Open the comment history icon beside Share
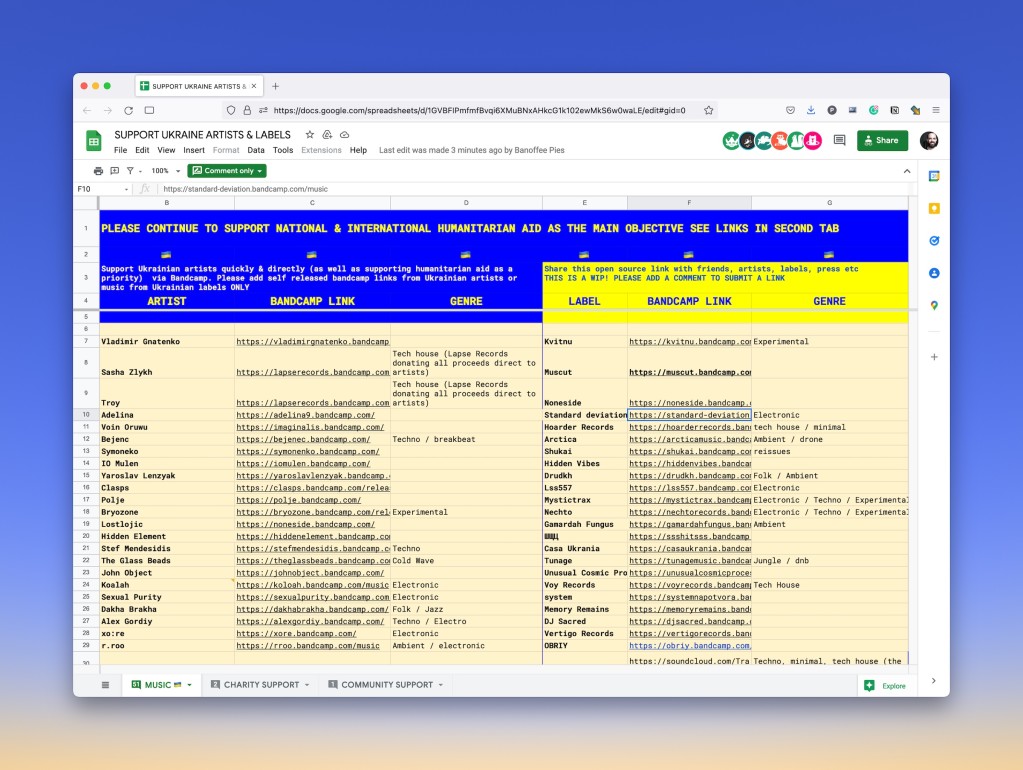The image size is (1023, 770). (x=839, y=141)
